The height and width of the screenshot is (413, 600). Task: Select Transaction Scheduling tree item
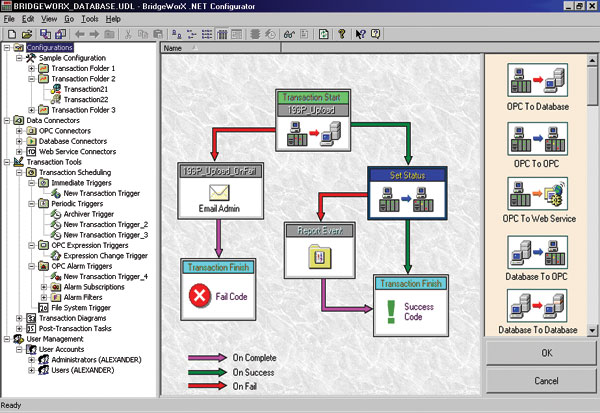tap(75, 172)
